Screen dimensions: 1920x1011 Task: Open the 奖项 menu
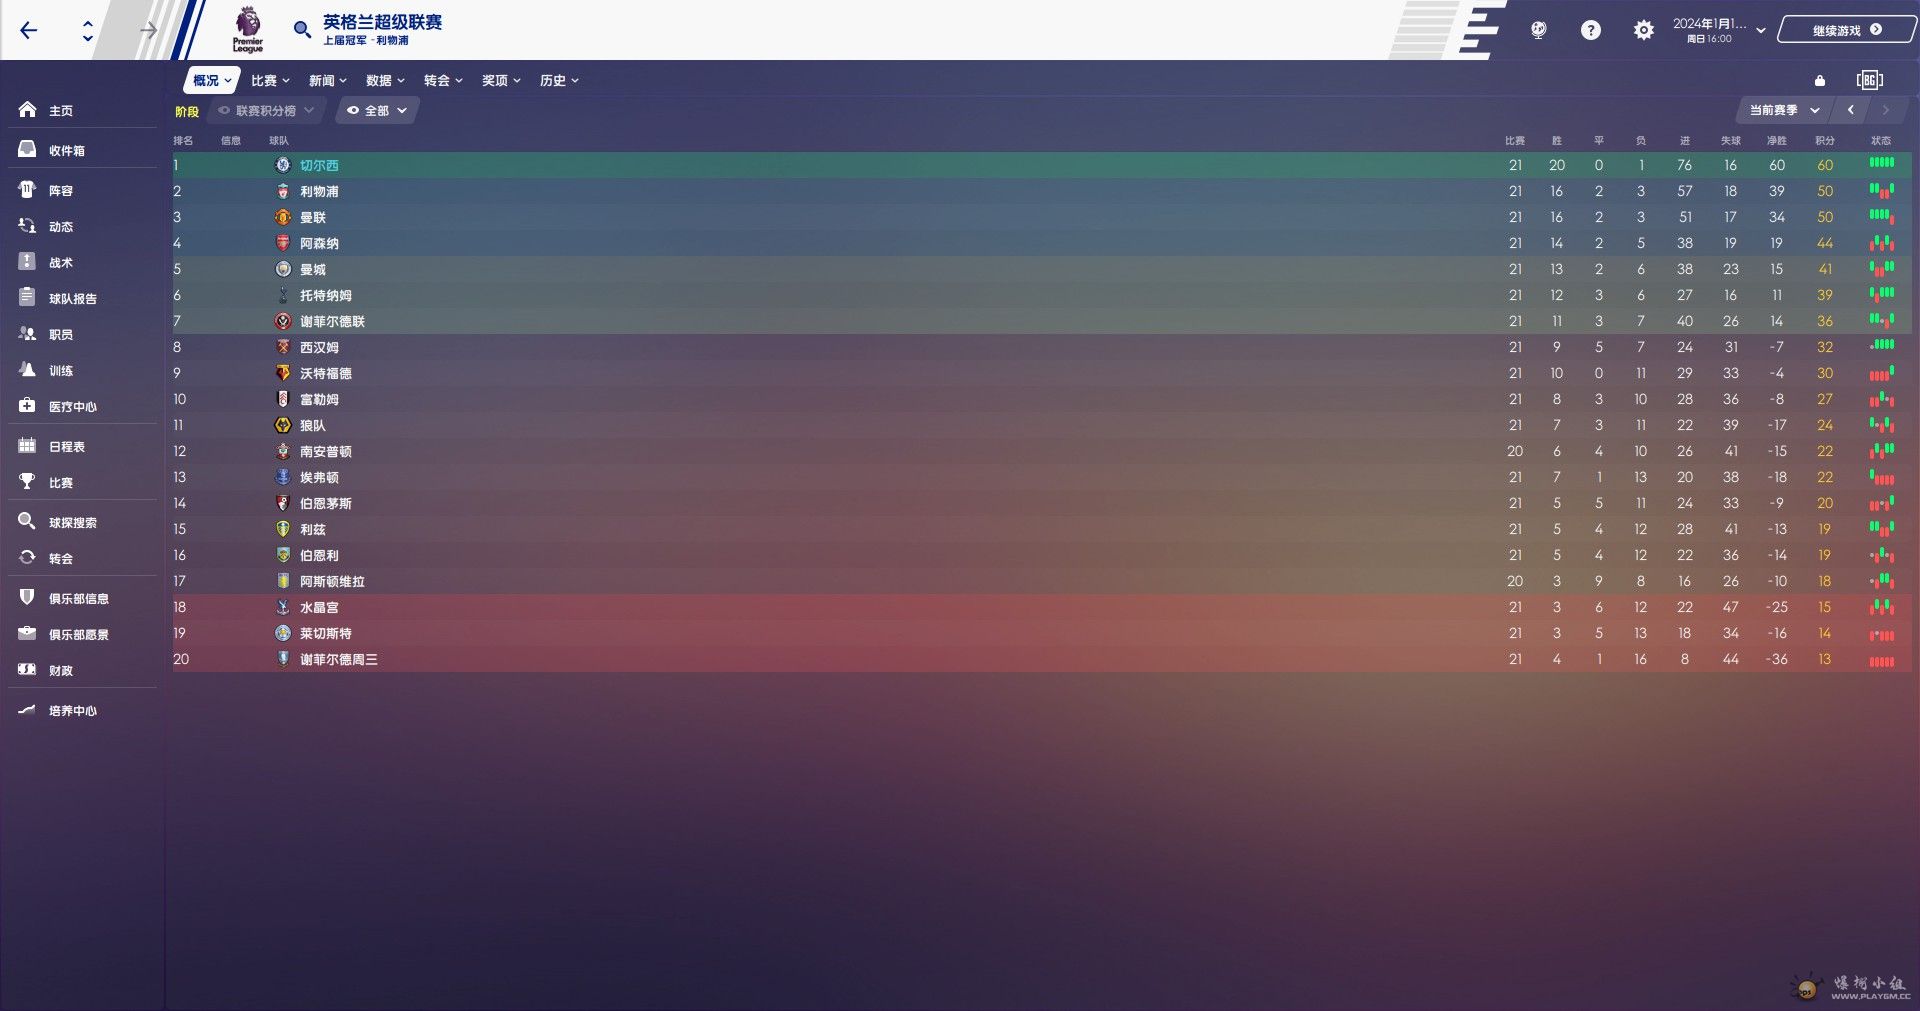point(501,81)
